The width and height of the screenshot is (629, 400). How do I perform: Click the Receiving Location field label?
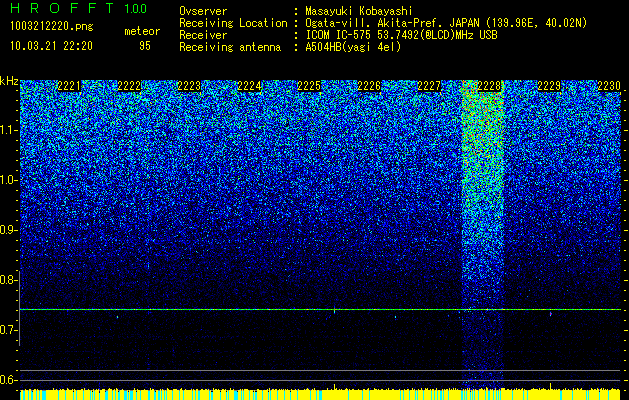click(x=233, y=23)
